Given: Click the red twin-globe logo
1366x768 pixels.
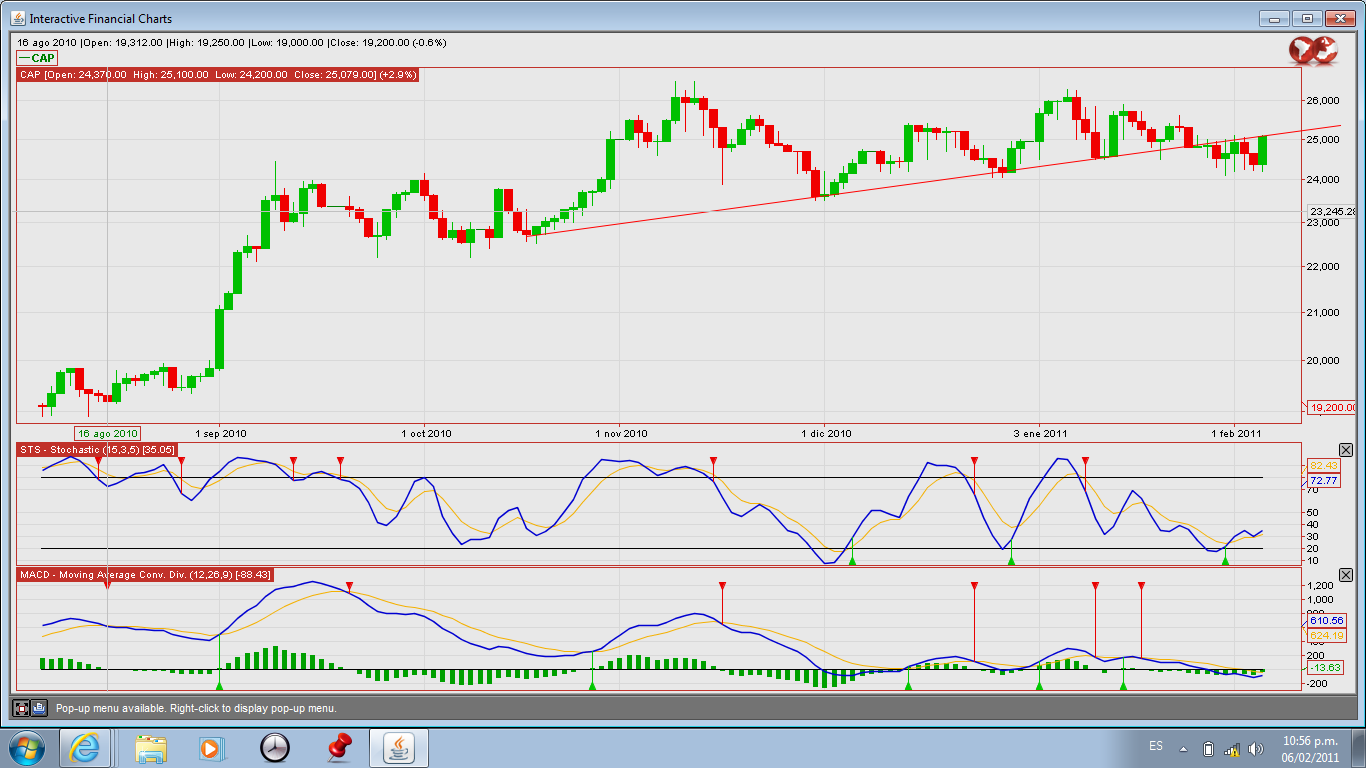Looking at the screenshot, I should [1312, 50].
